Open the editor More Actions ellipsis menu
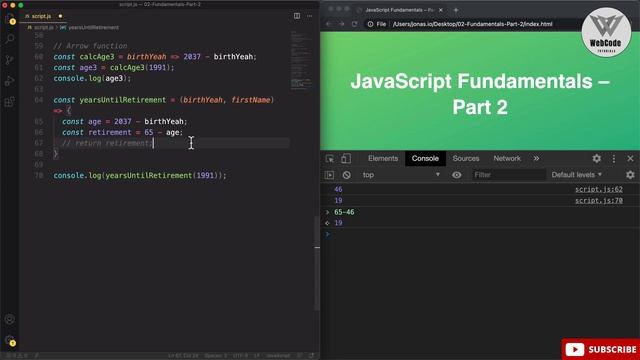640x360 pixels. point(309,16)
